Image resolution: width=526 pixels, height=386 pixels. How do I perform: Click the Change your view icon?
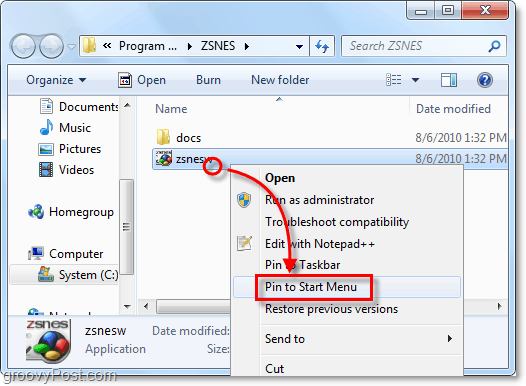[x=393, y=80]
